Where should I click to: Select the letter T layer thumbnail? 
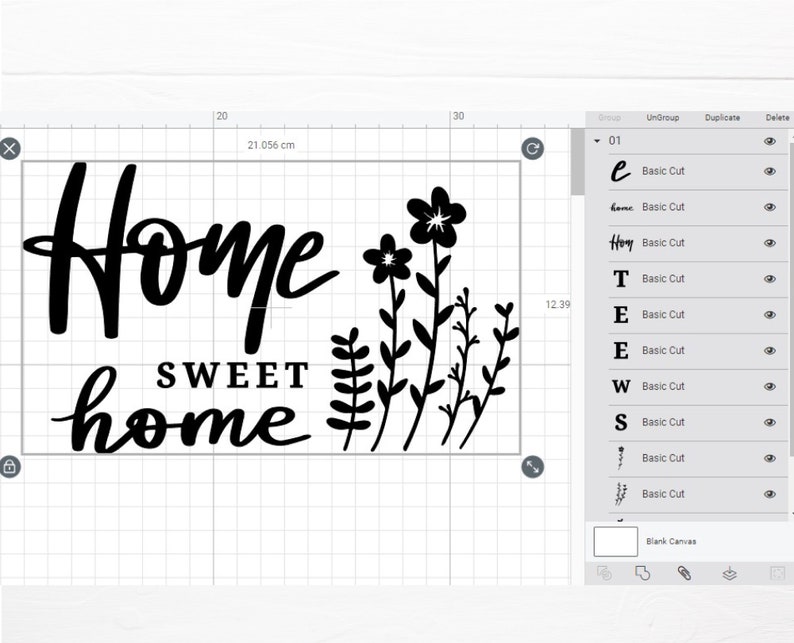coord(621,279)
